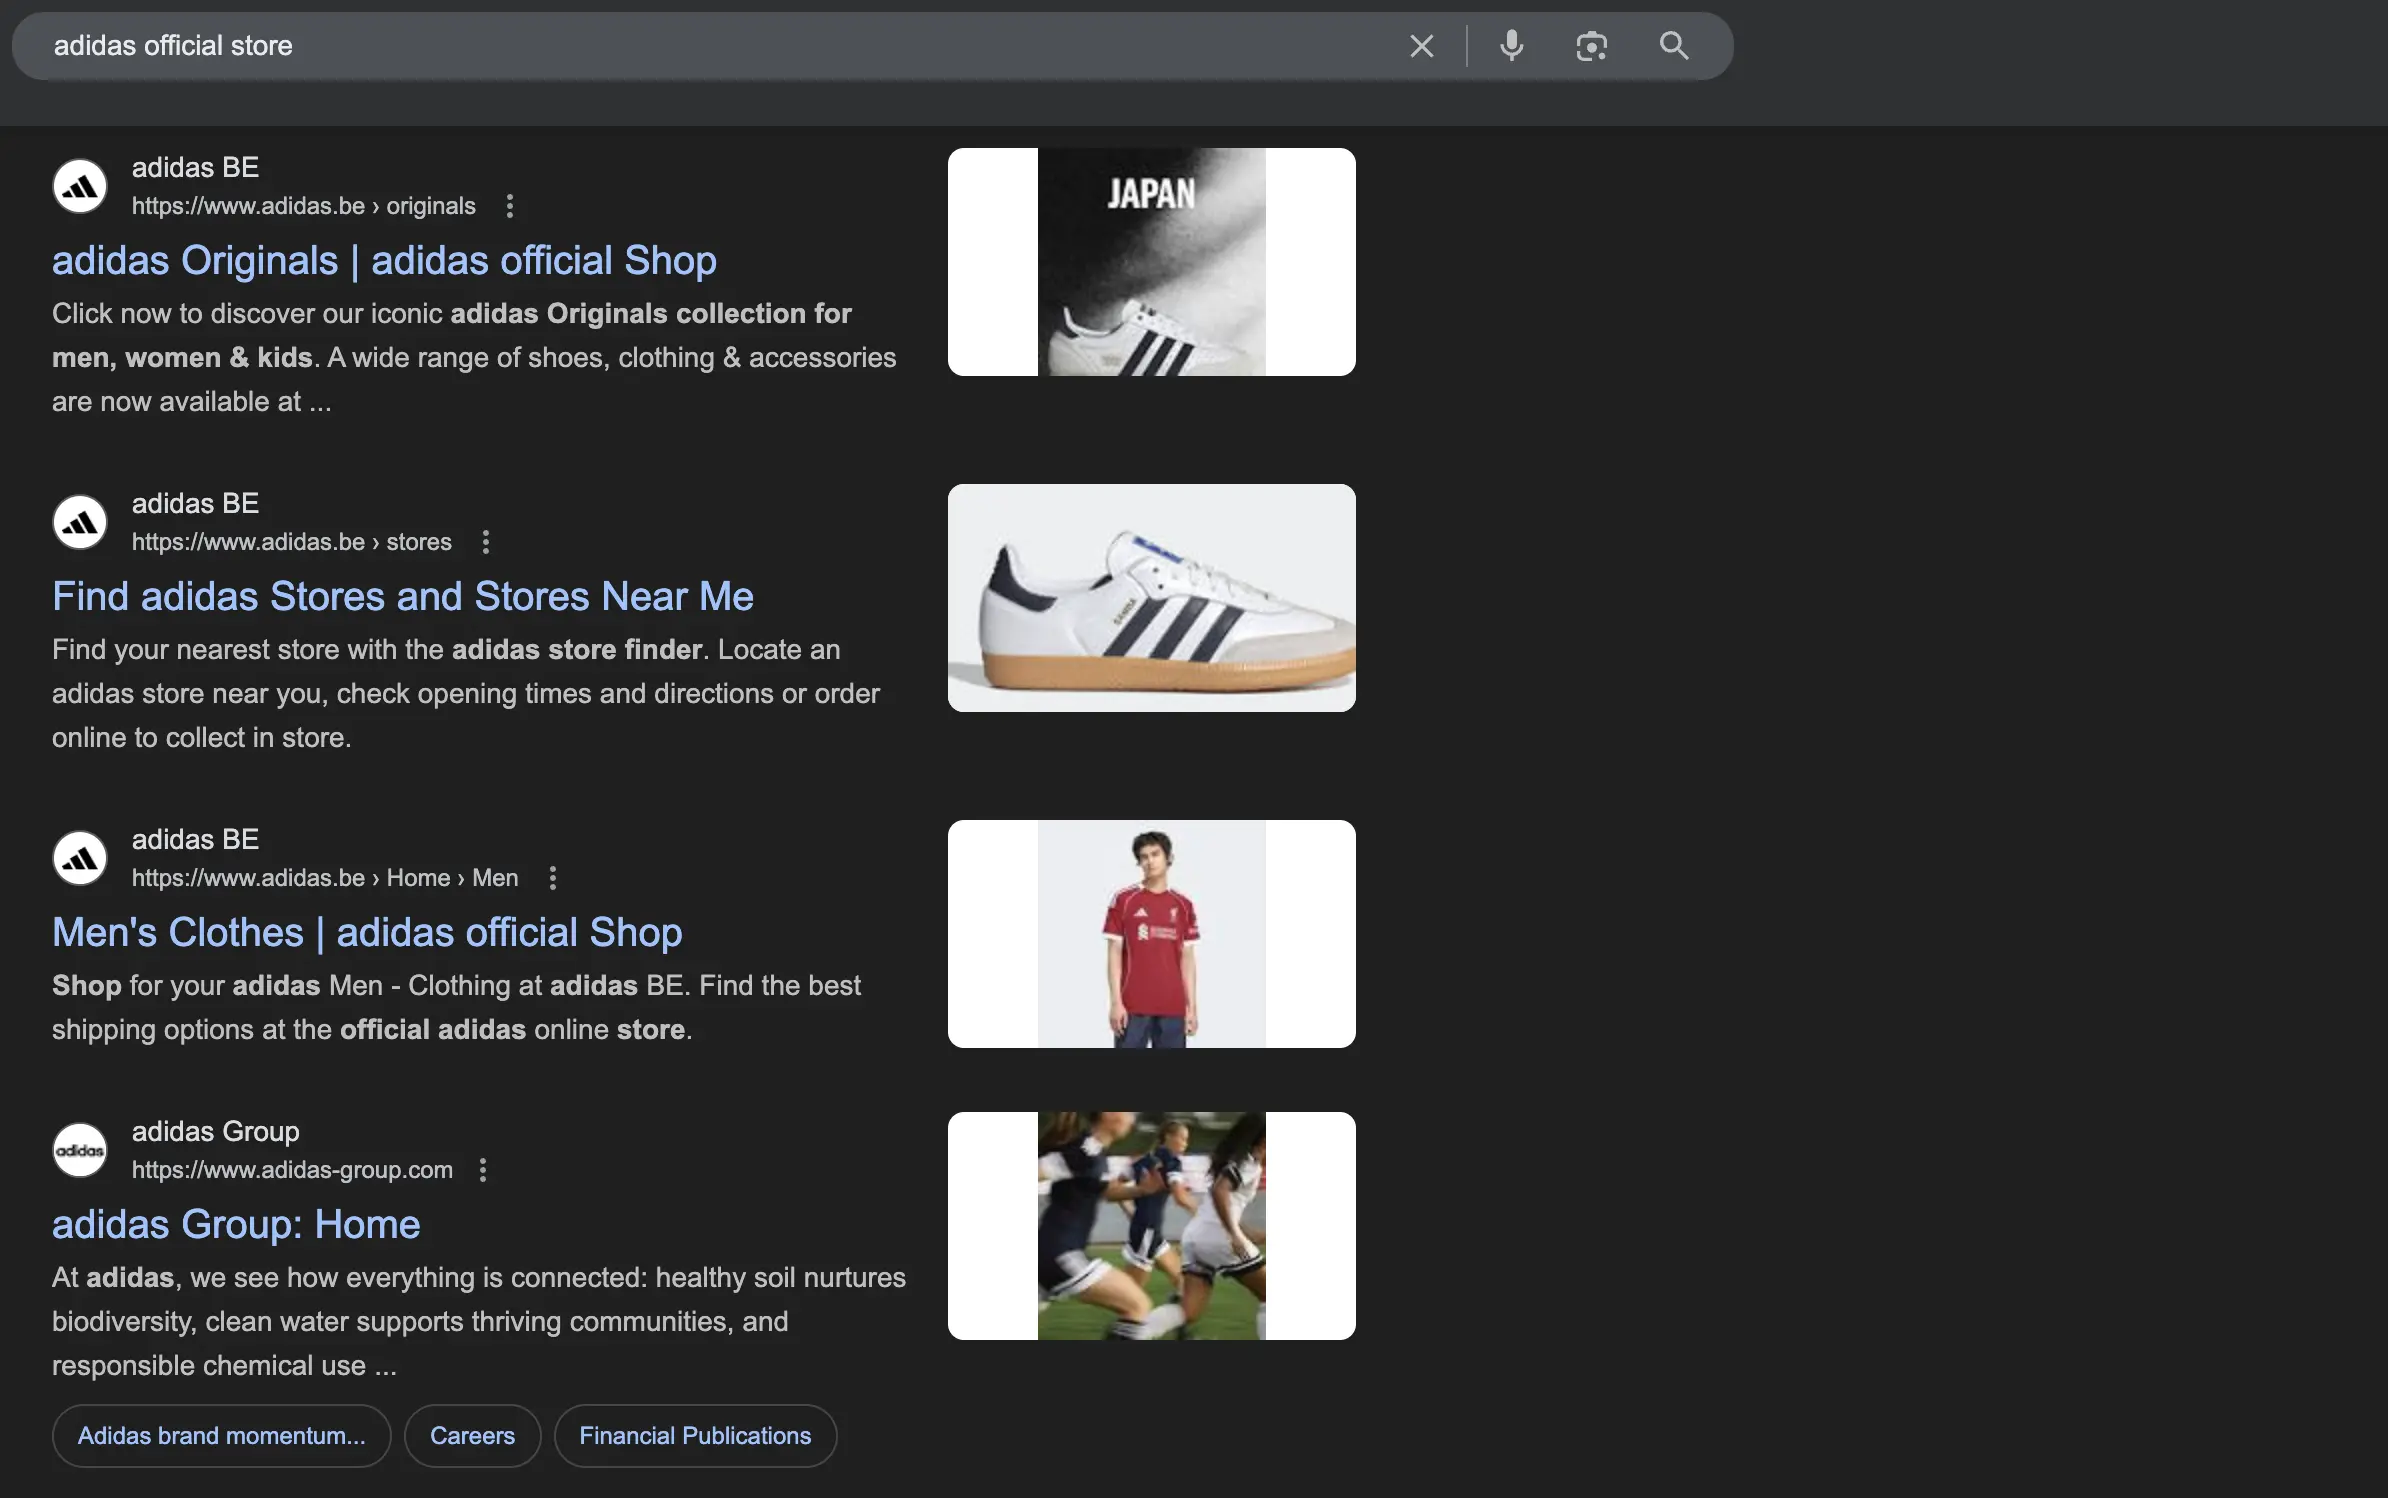The height and width of the screenshot is (1498, 2388).
Task: Click URL https://www.adidas.be › originals
Action: (304, 206)
